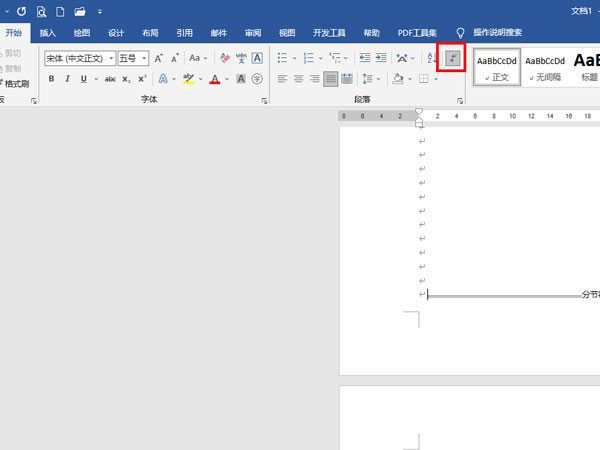Open the font size dropdown
Viewport: 600px width, 450px height.
[x=132, y=59]
